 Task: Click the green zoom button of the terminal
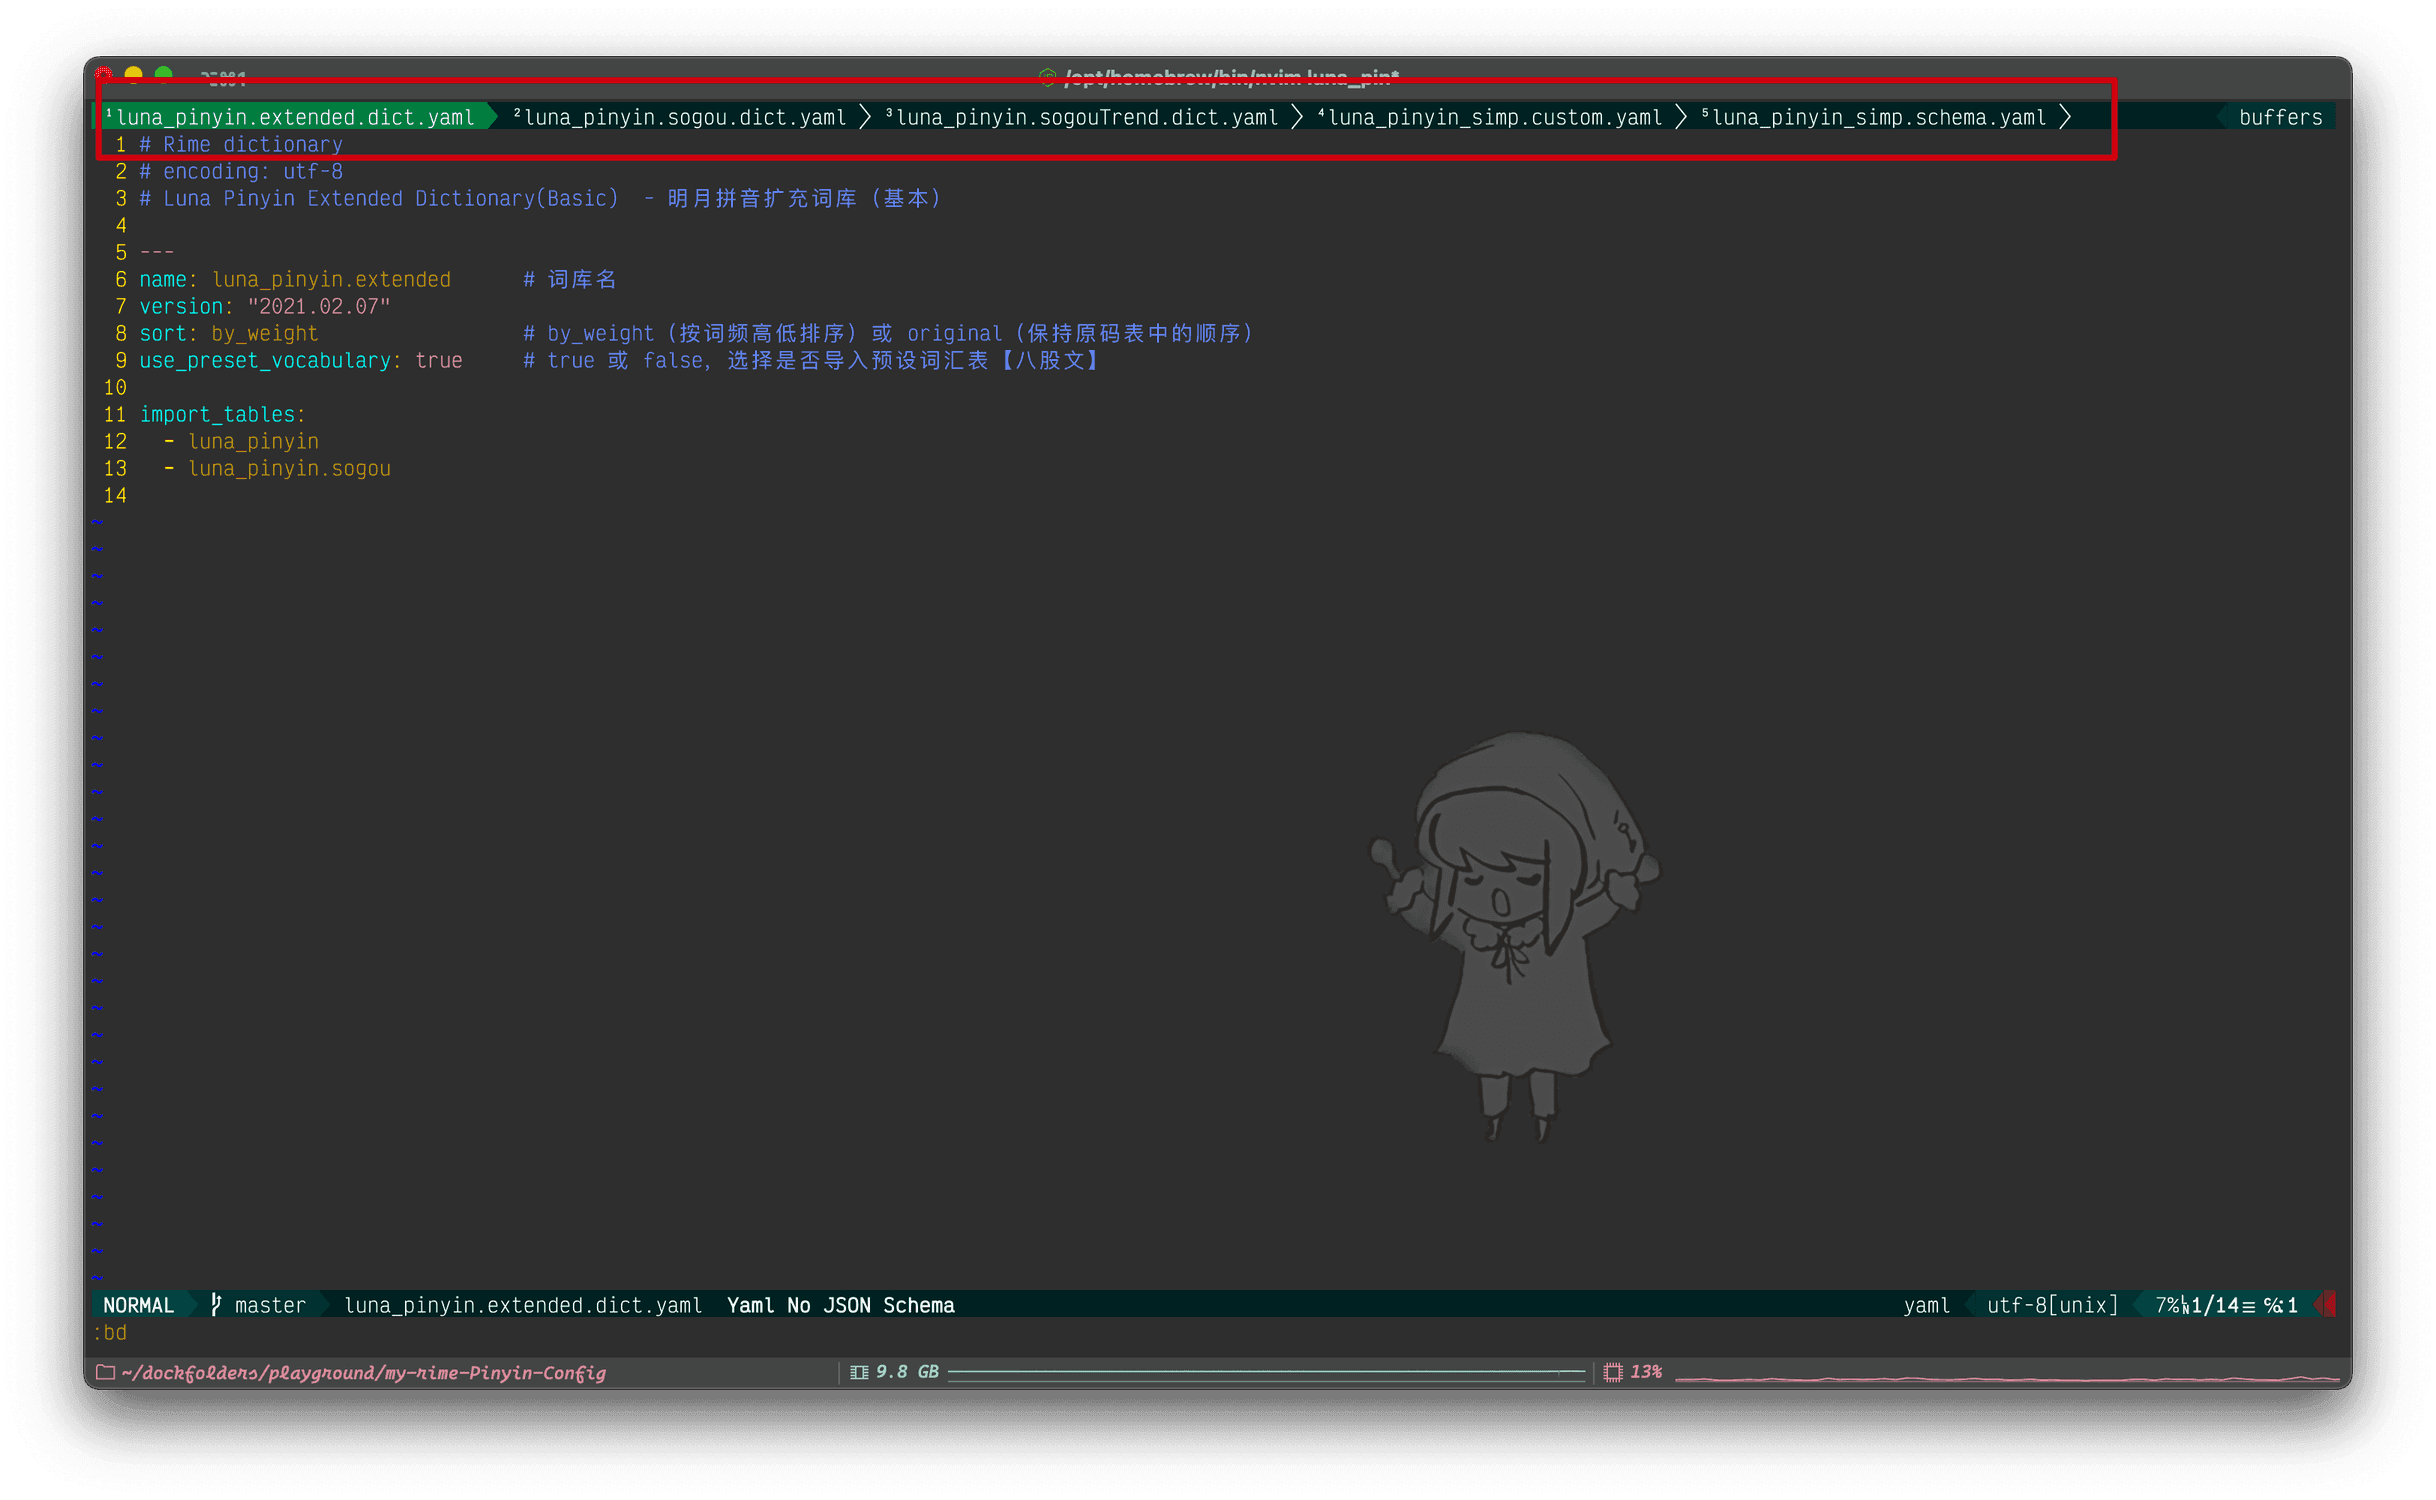click(164, 75)
